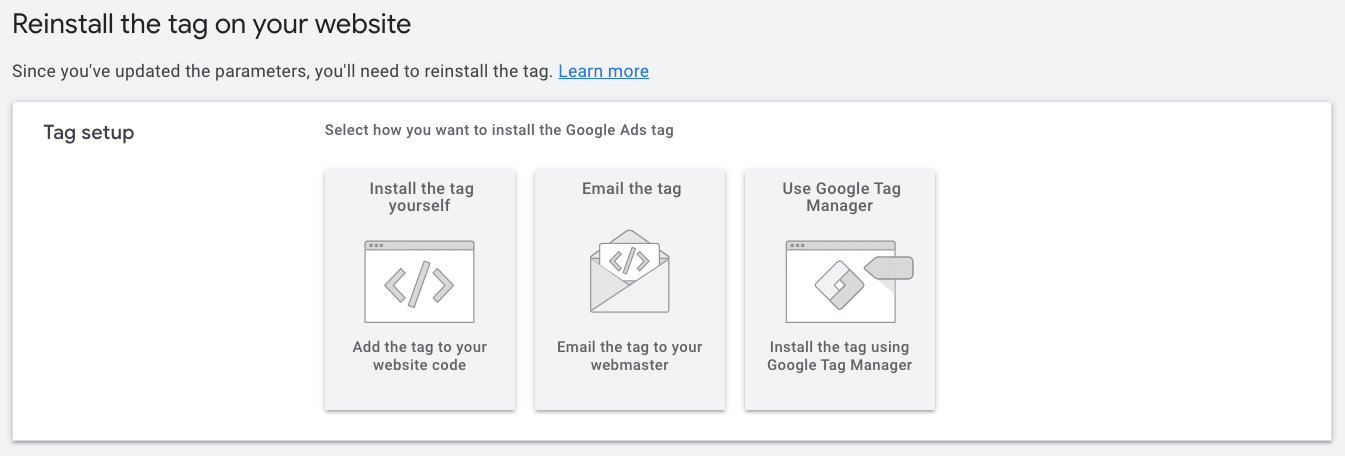The width and height of the screenshot is (1345, 456).
Task: Click the code brackets icon in the browser window illustration
Action: pyautogui.click(x=419, y=284)
